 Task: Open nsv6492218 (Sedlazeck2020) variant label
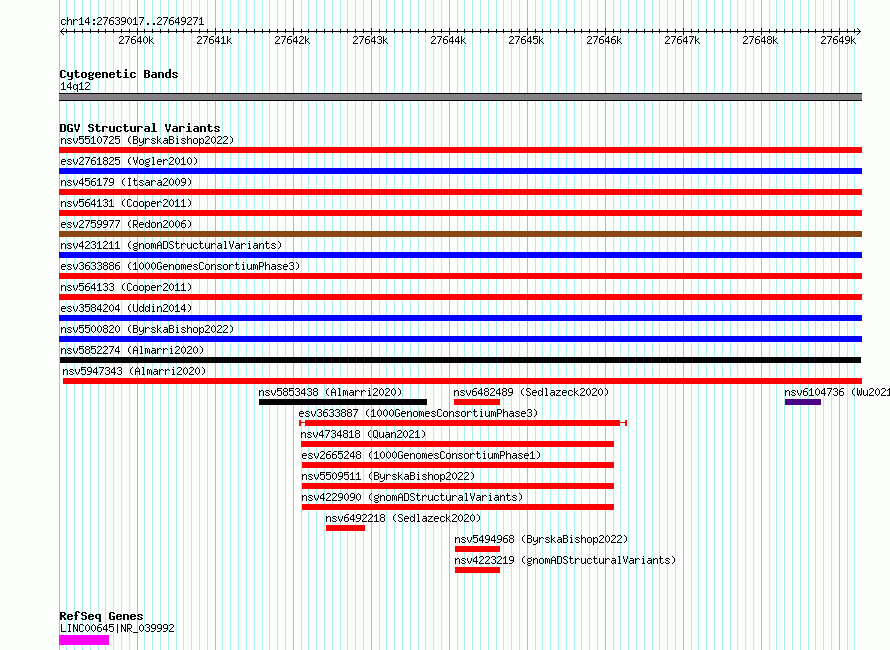click(403, 518)
